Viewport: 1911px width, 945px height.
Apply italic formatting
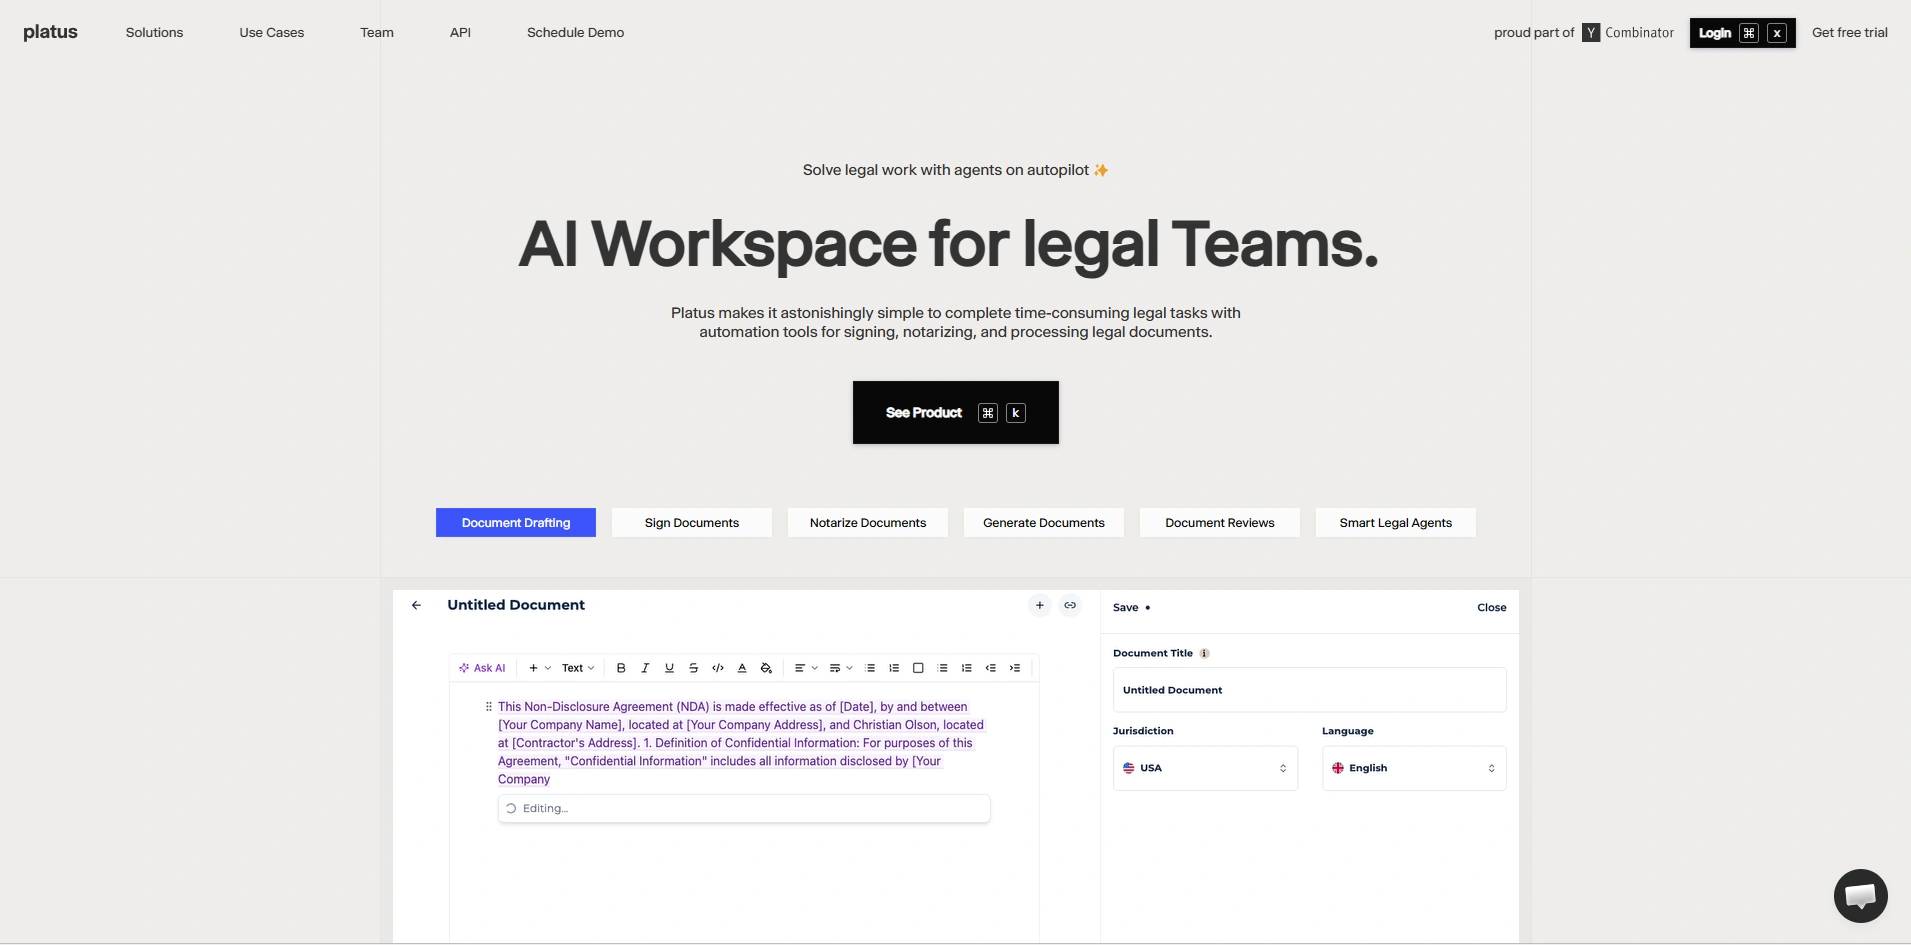pyautogui.click(x=645, y=668)
